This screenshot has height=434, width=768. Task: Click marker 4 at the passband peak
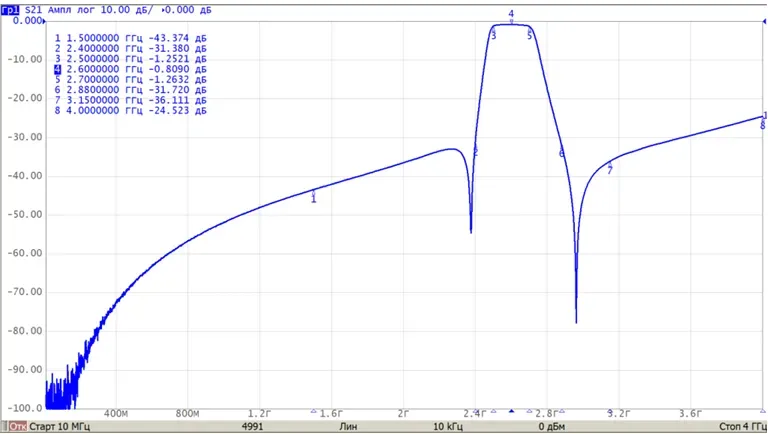(511, 17)
